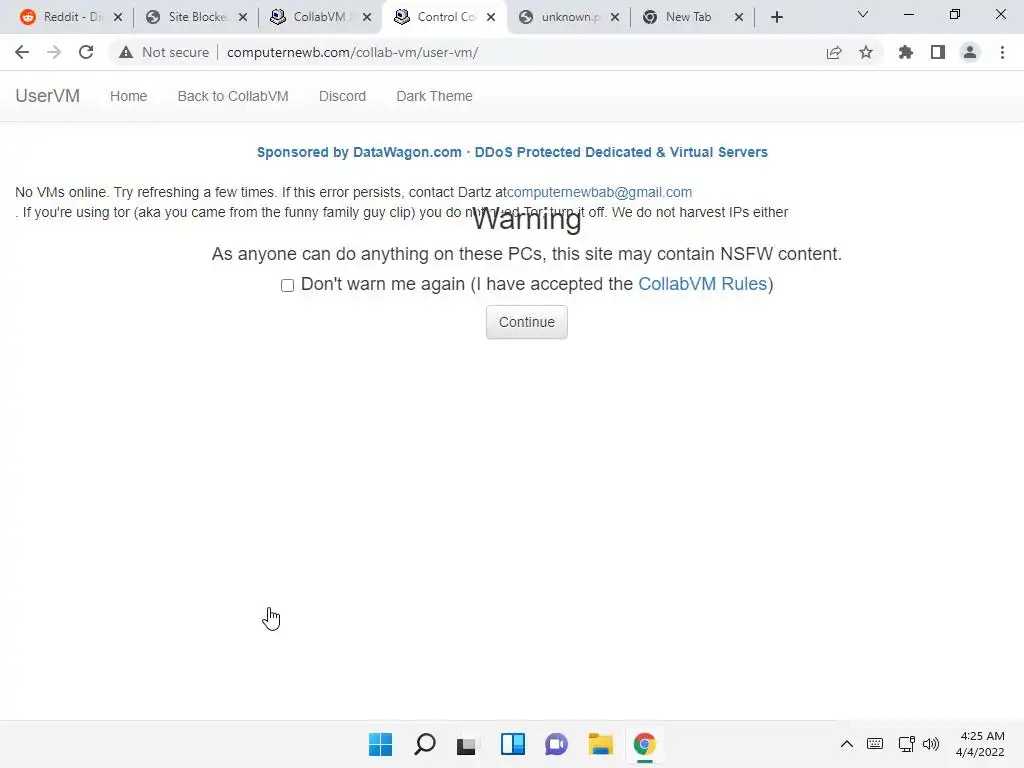
Task: Toggle the browser side panel icon
Action: [938, 52]
